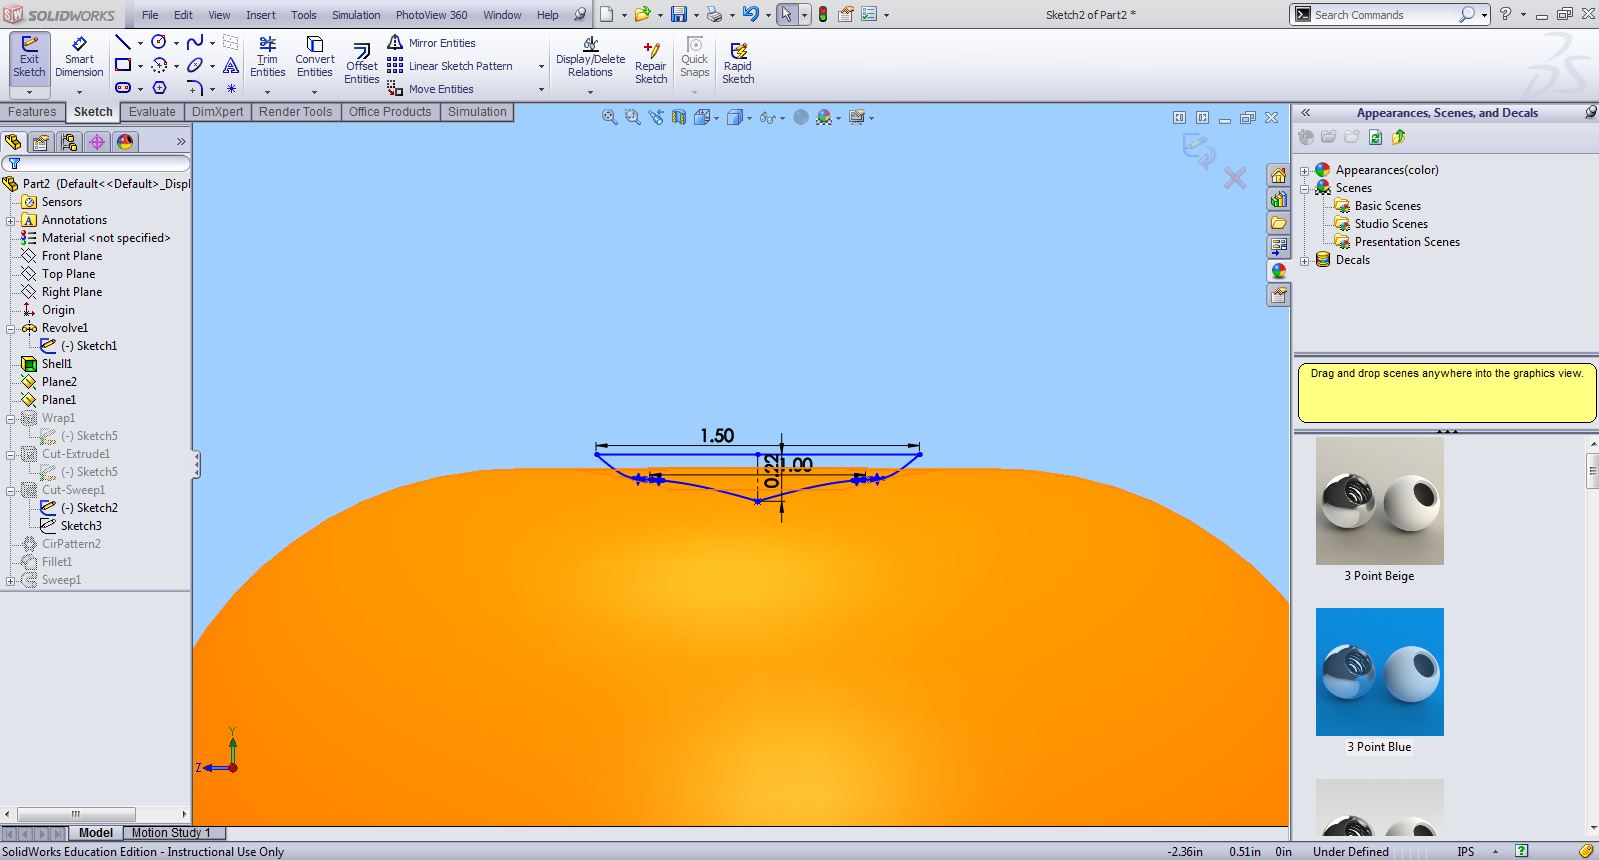Switch to the Render Tools tab
This screenshot has width=1599, height=860.
pos(295,112)
